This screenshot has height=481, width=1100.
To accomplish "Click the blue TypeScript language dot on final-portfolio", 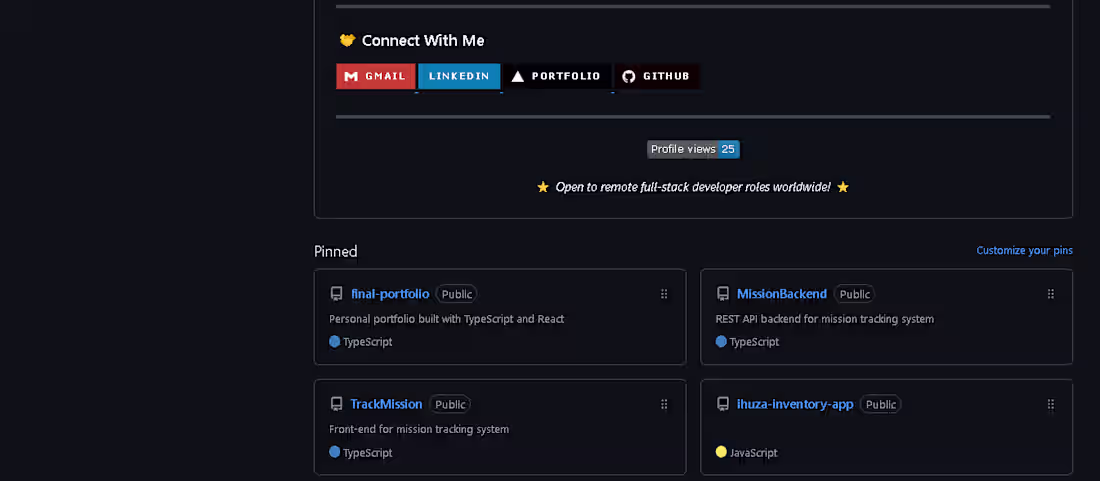I will click(x=335, y=341).
